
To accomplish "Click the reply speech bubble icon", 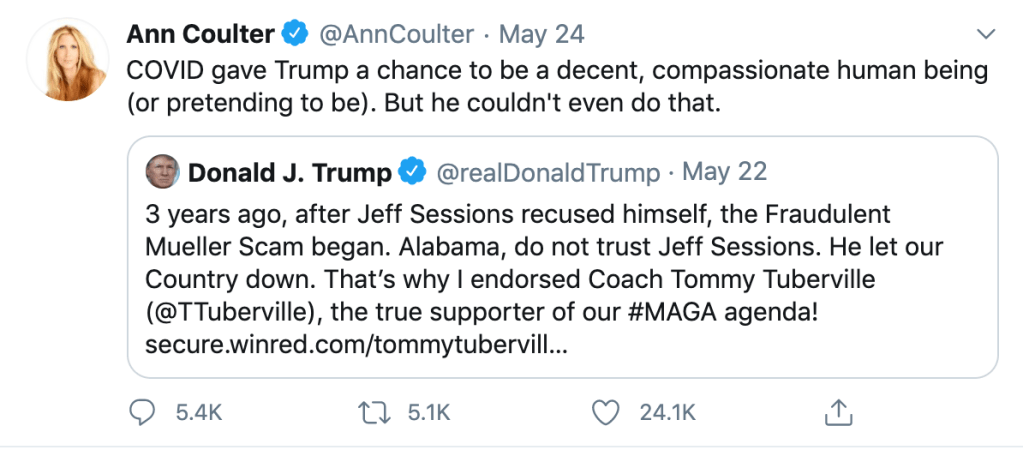I will pyautogui.click(x=143, y=411).
